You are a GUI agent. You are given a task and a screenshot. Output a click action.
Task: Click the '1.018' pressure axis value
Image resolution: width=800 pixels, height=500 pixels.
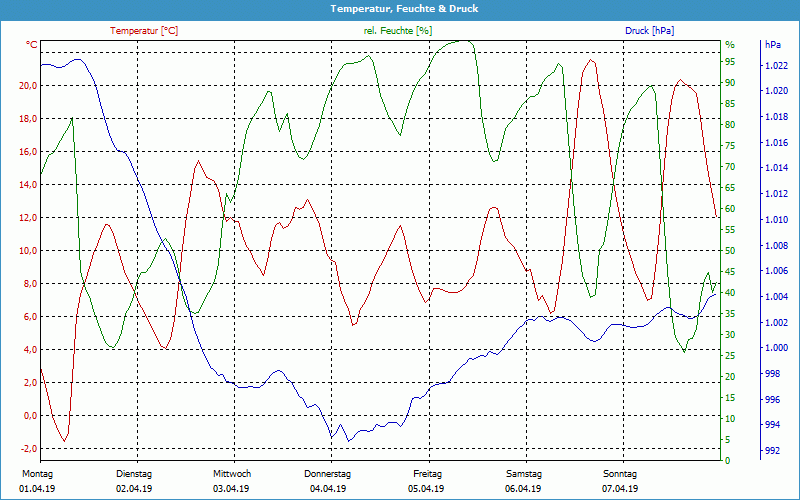[777, 117]
